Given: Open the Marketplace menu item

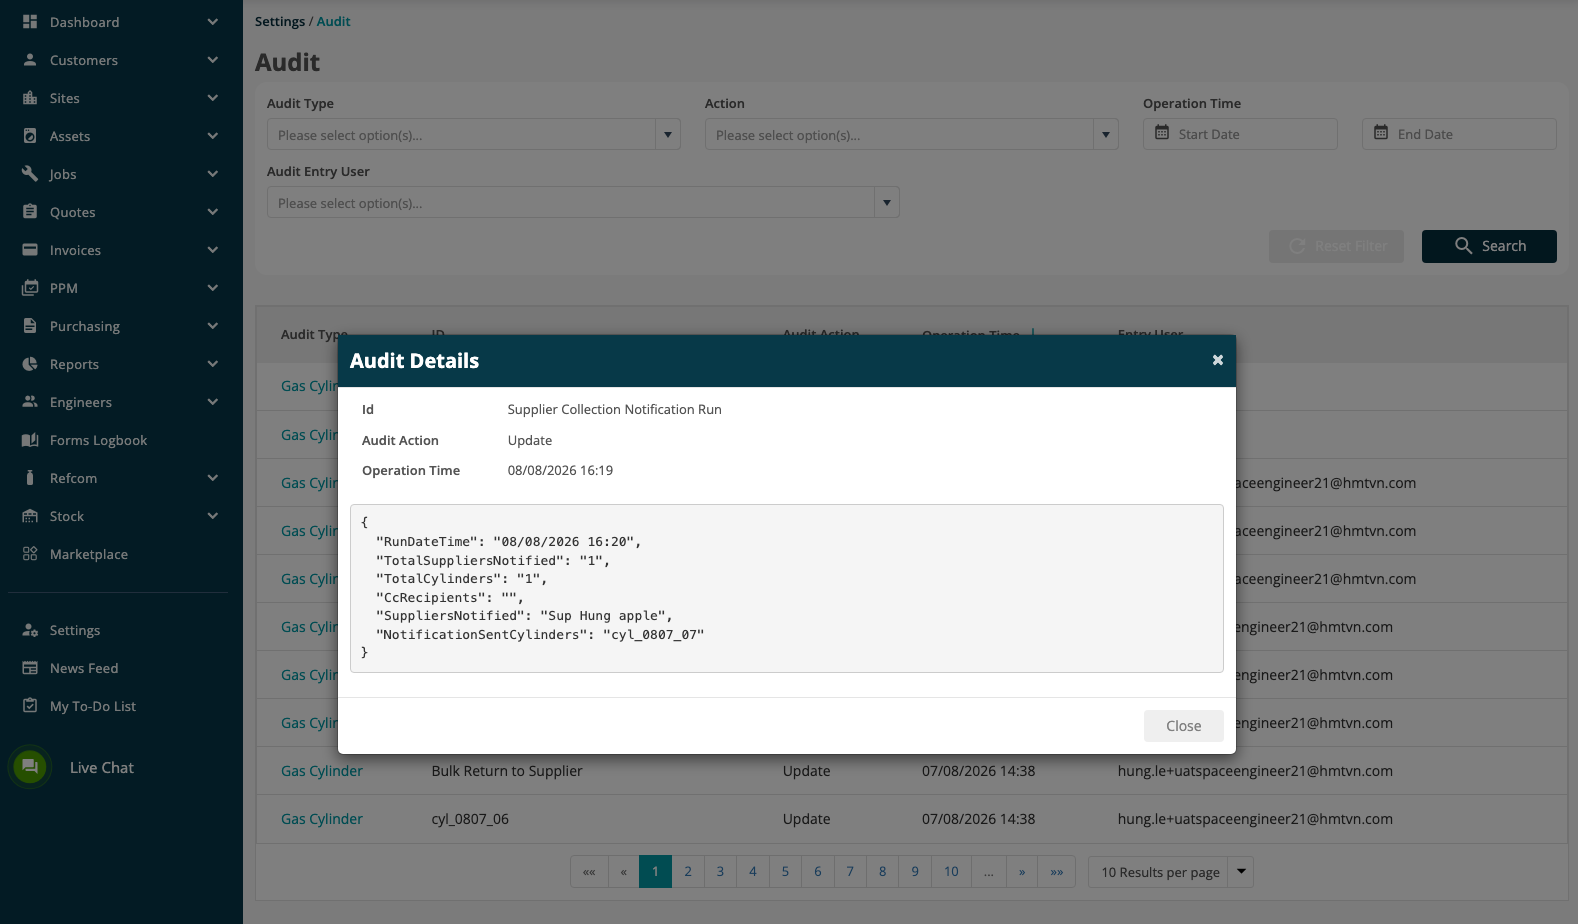Looking at the screenshot, I should [89, 554].
